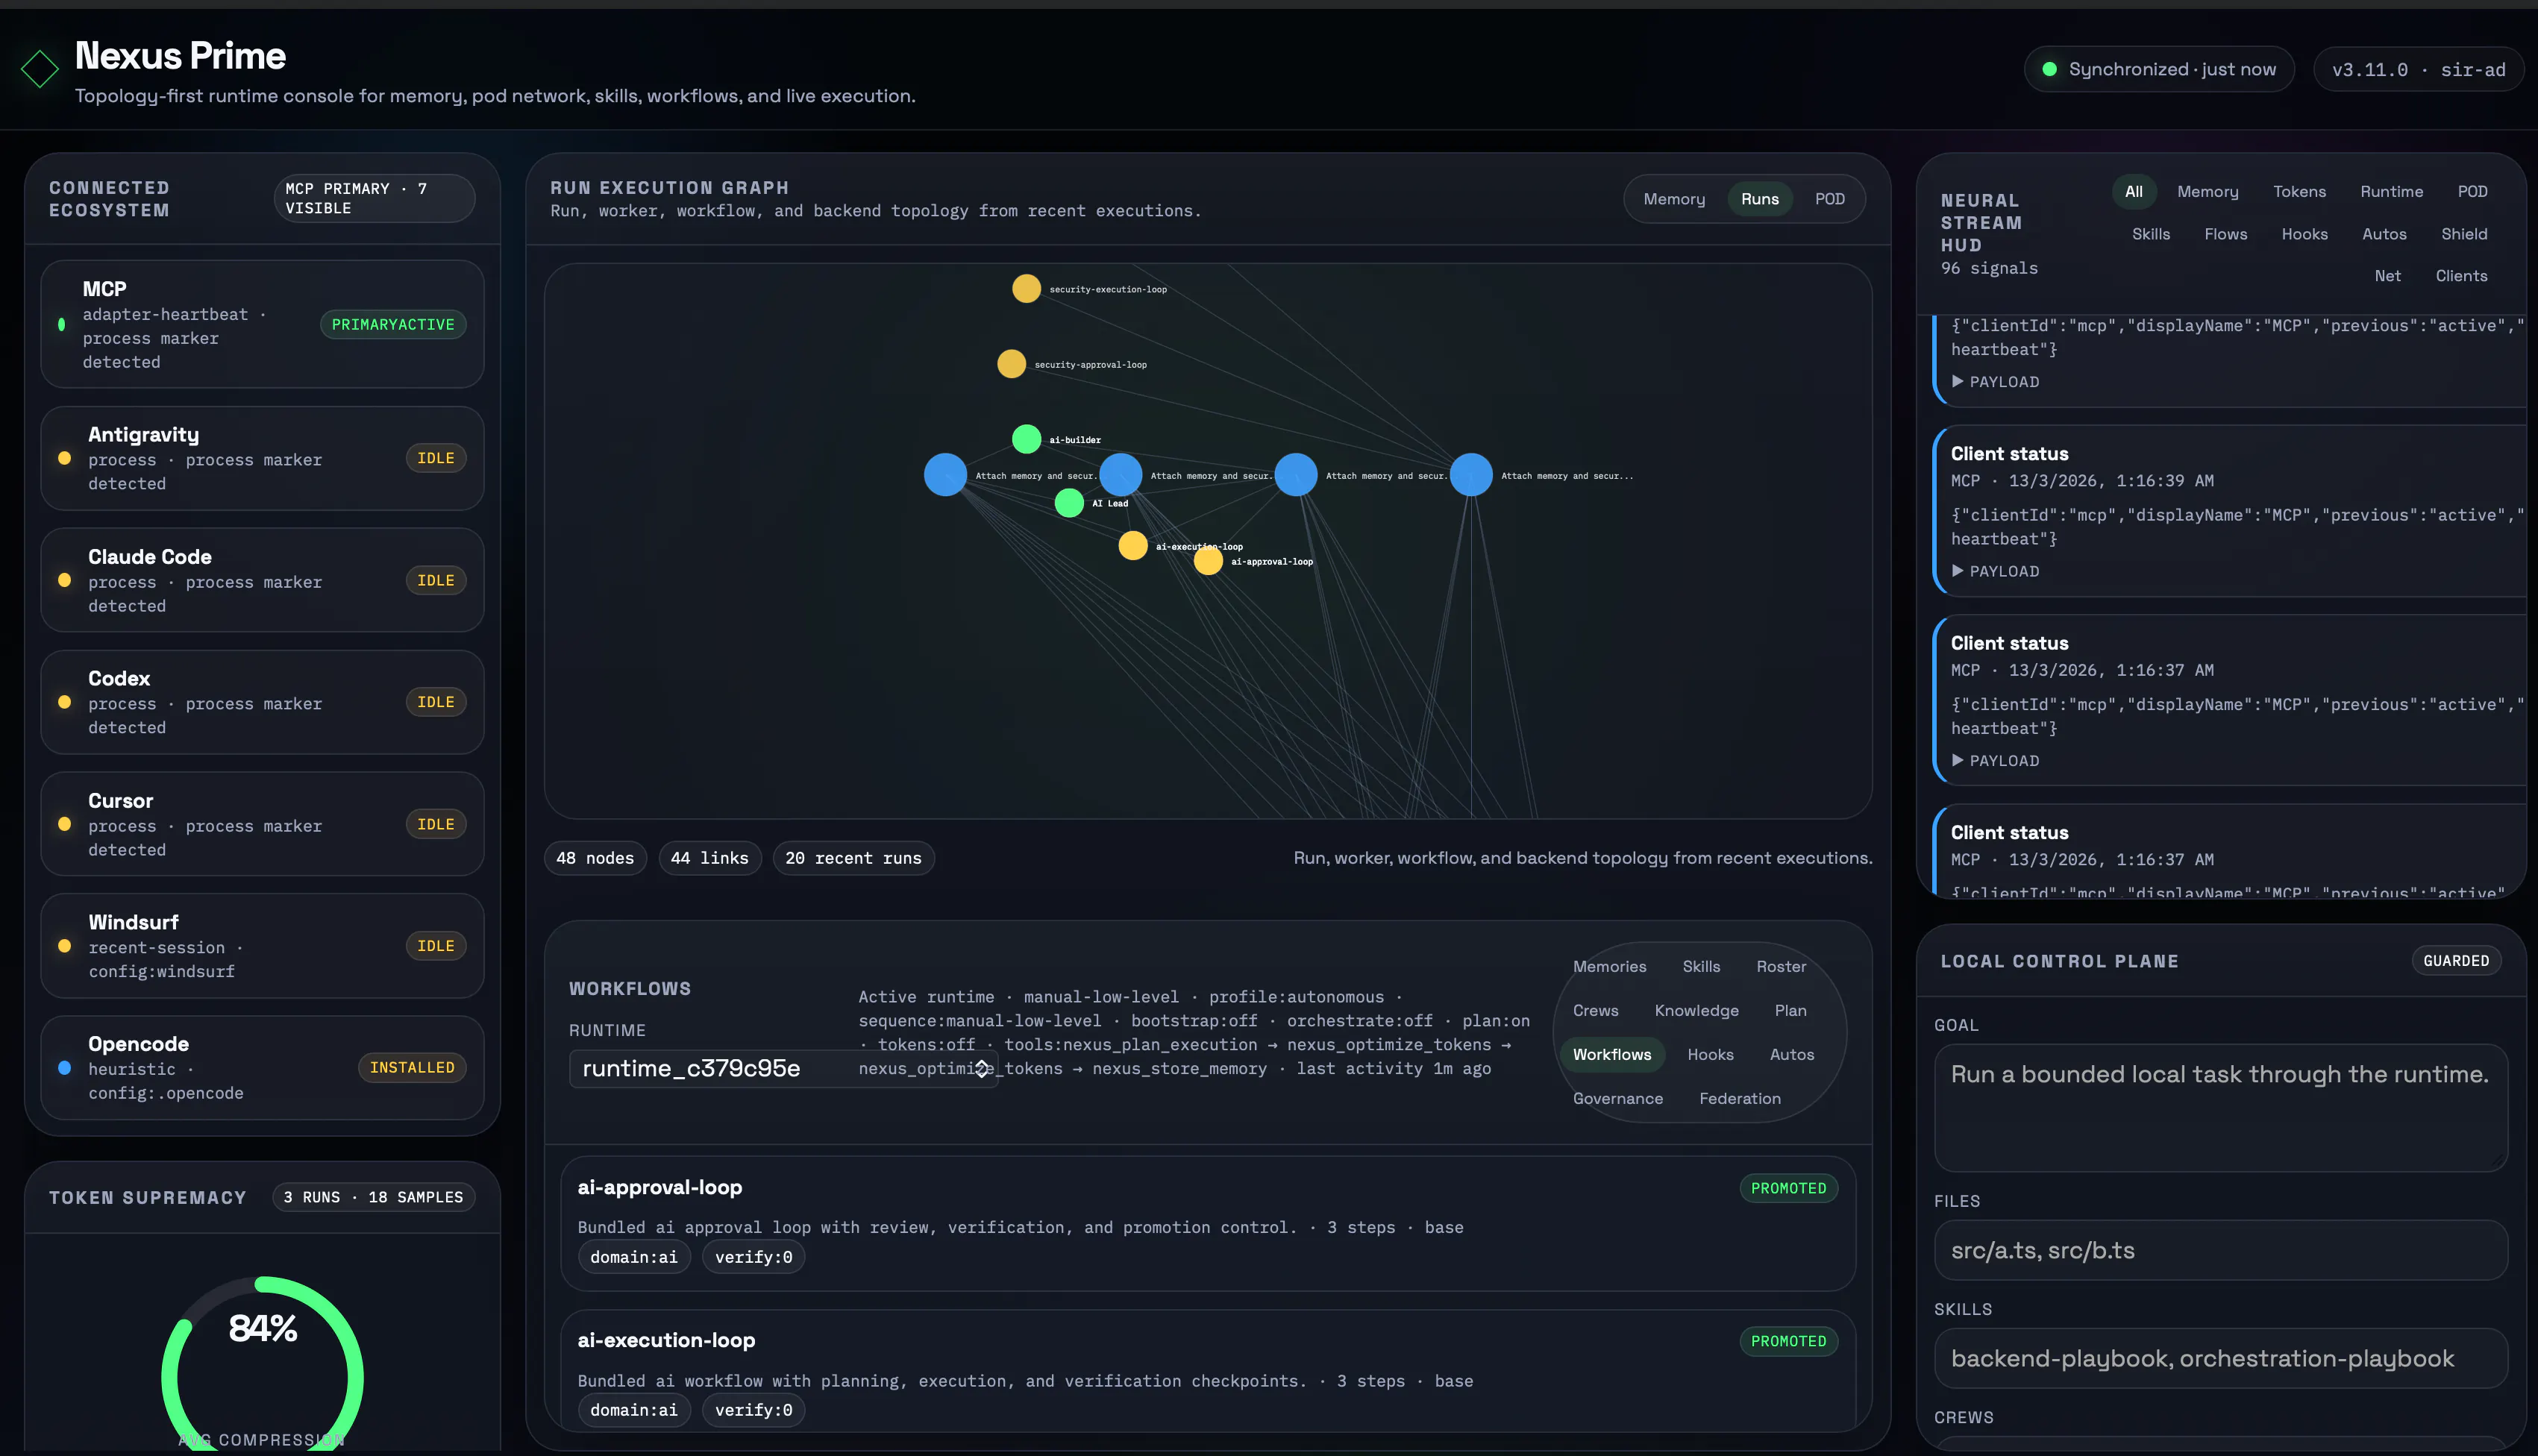The width and height of the screenshot is (2538, 1456).
Task: Filter Neural Stream by Runtime
Action: tap(2391, 192)
